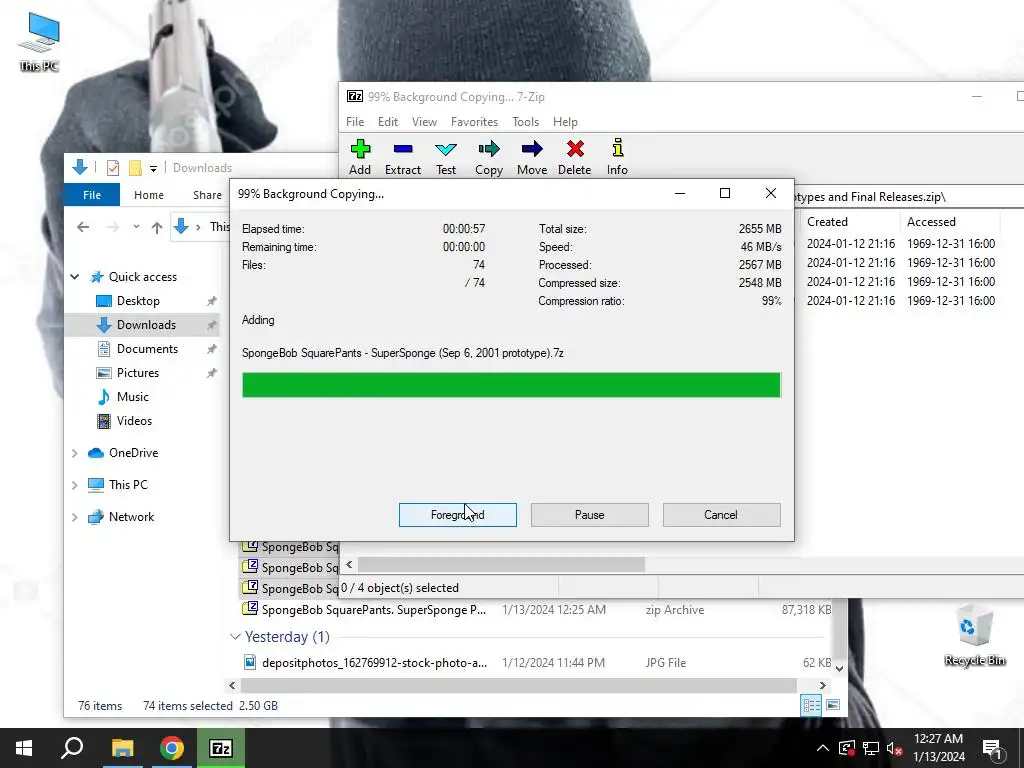Select the This PC desktop icon
The width and height of the screenshot is (1024, 768).
click(x=39, y=43)
